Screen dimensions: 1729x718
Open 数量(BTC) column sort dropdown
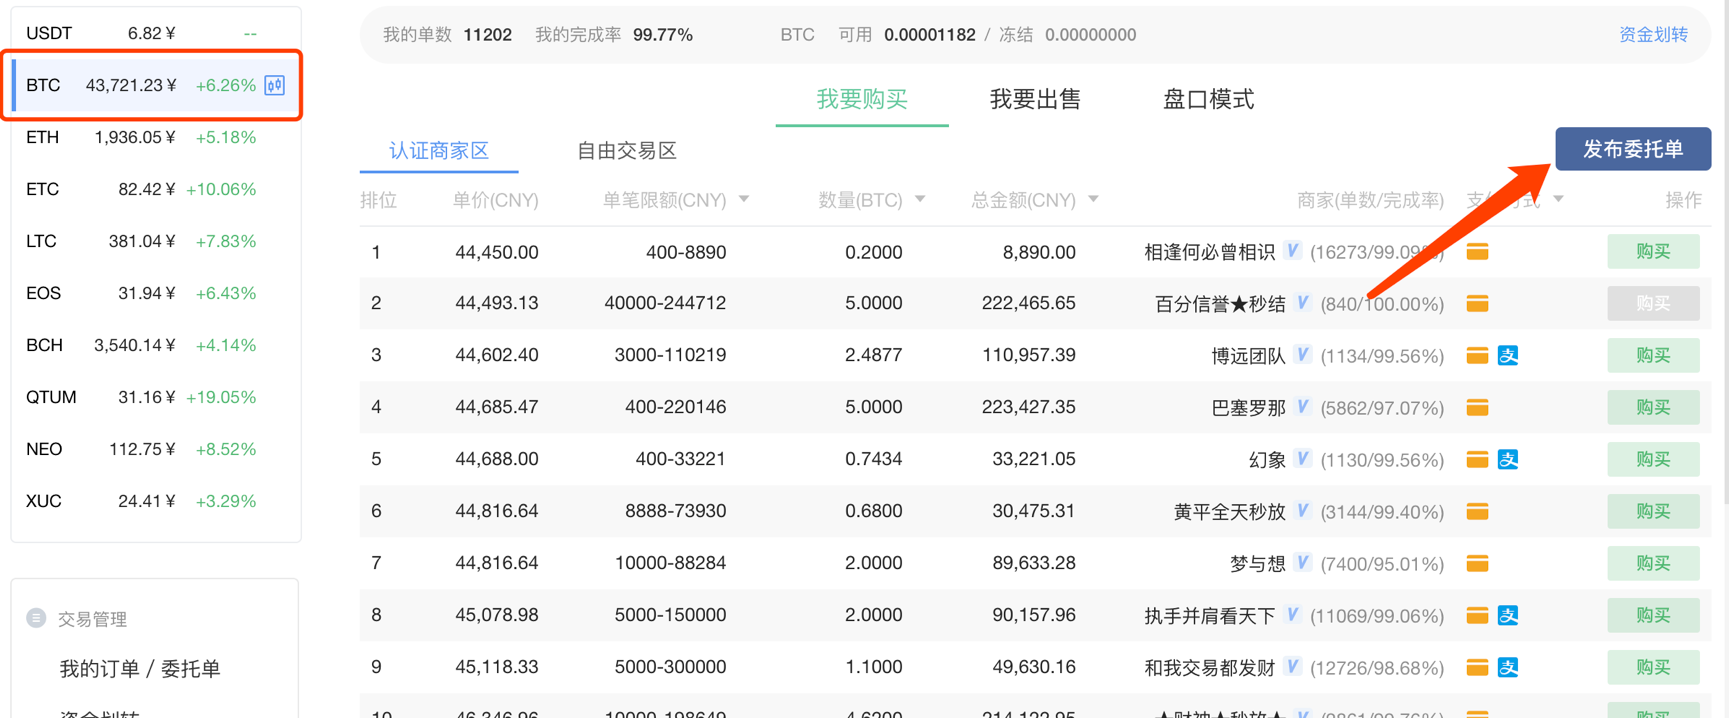920,200
